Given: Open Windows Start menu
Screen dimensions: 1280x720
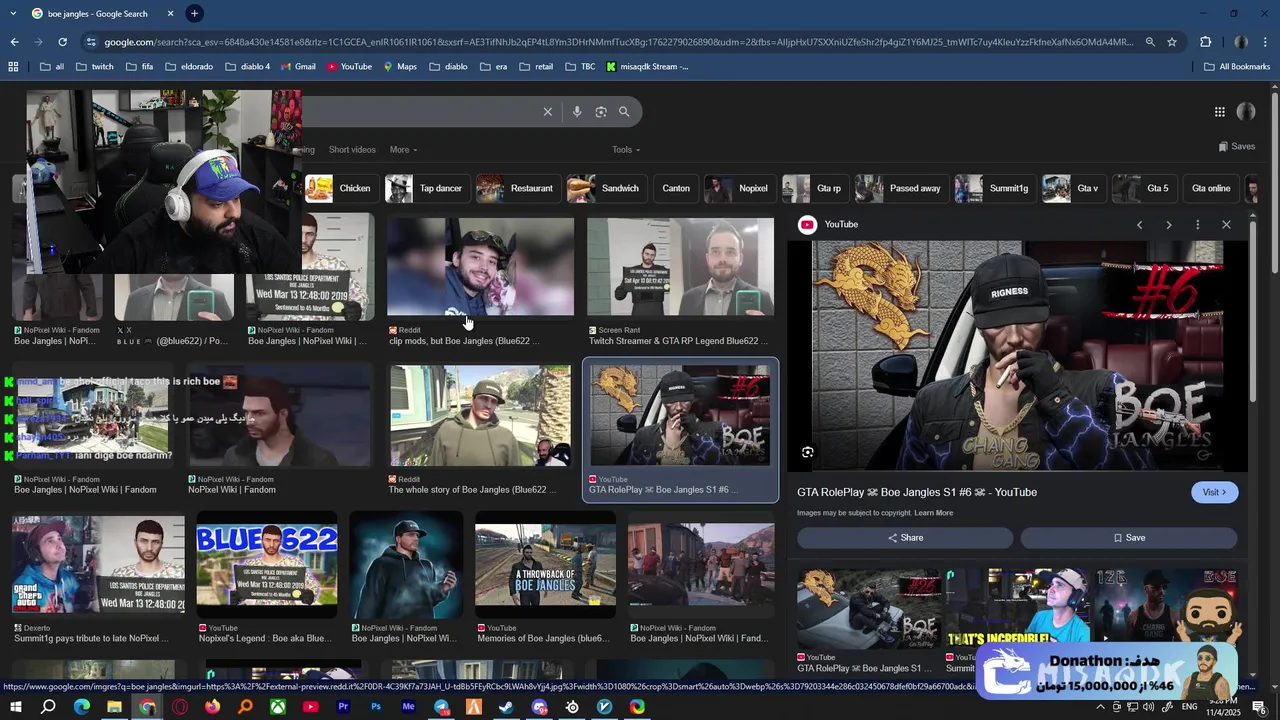Looking at the screenshot, I should pos(15,707).
